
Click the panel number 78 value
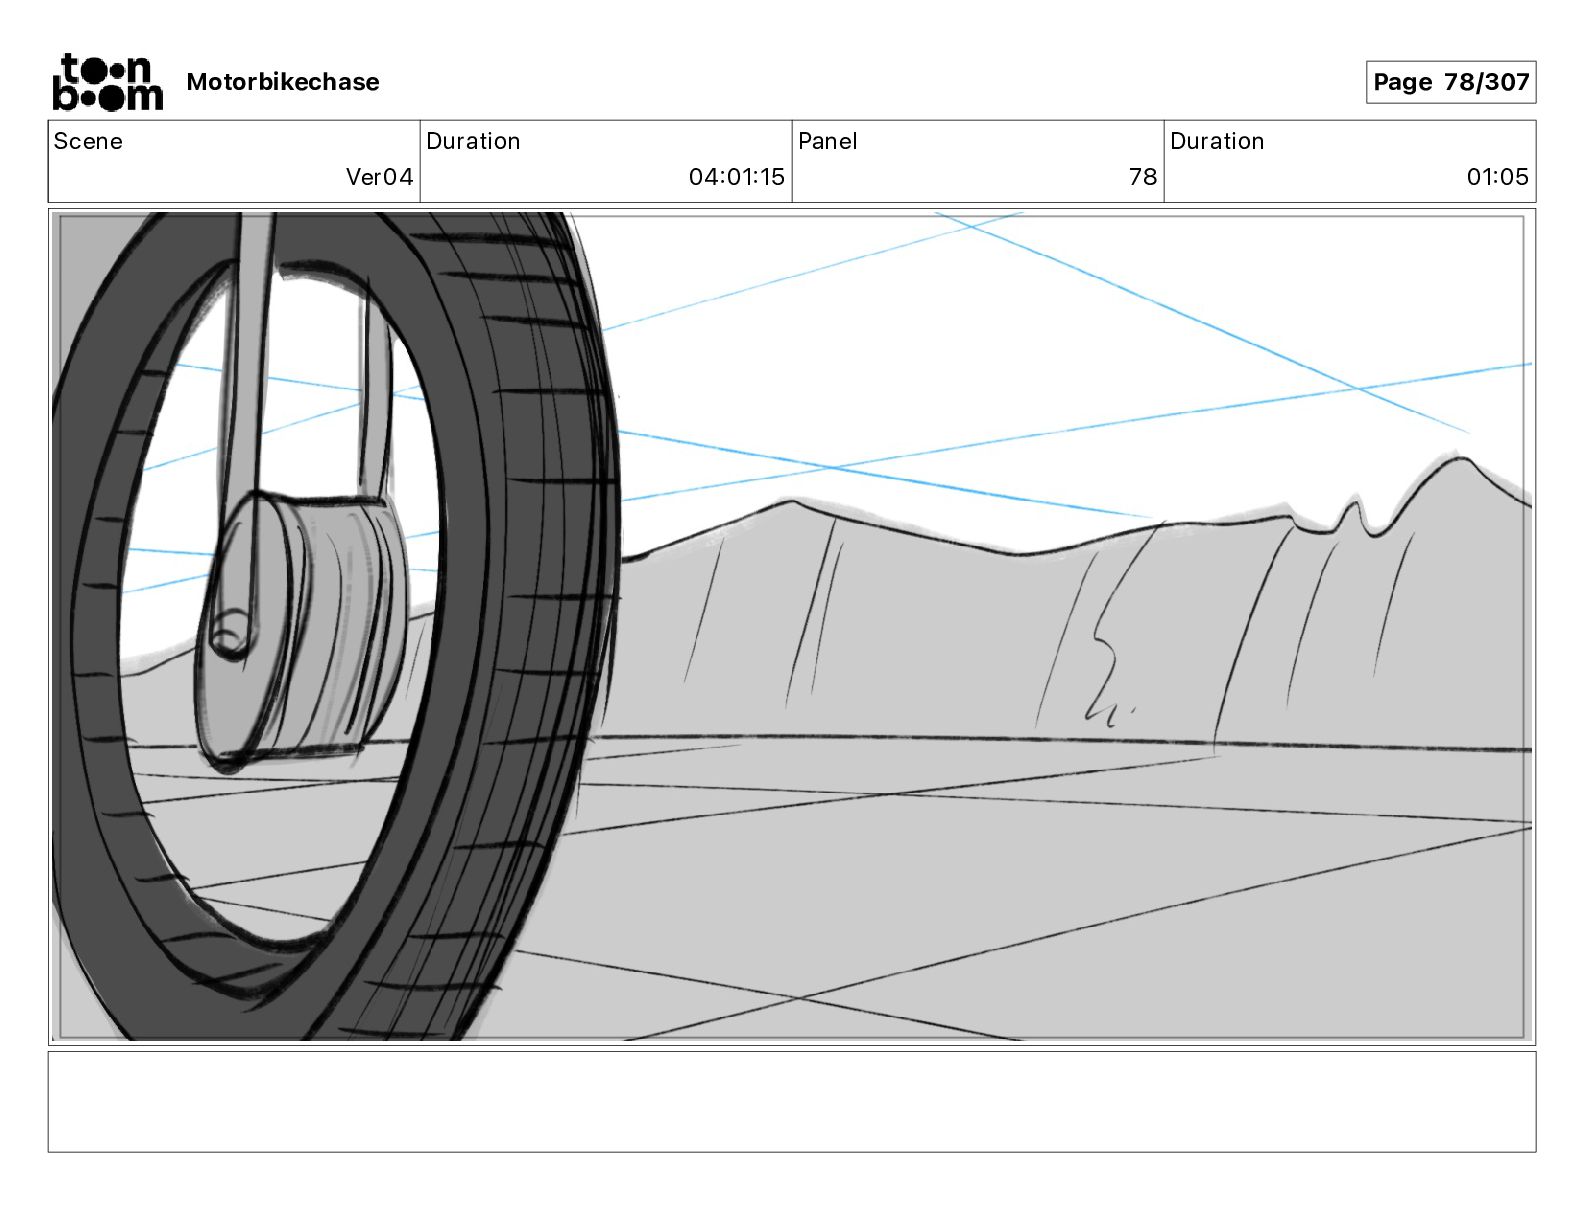[x=1143, y=177]
